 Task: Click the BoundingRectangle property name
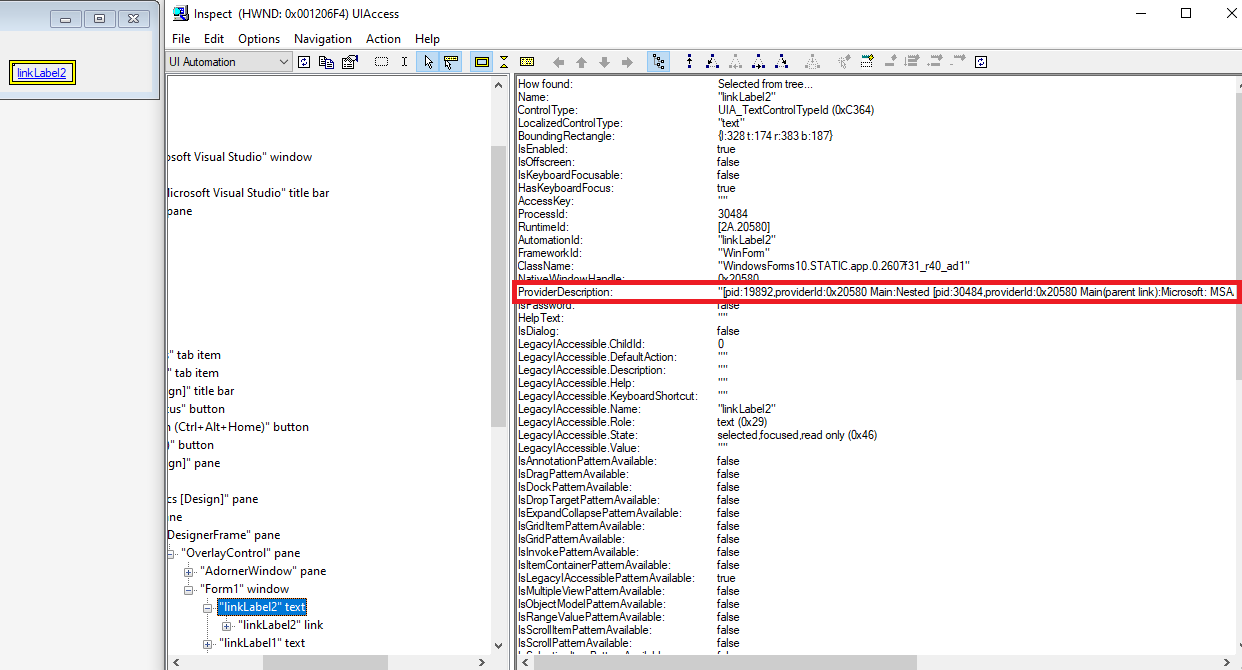[566, 136]
